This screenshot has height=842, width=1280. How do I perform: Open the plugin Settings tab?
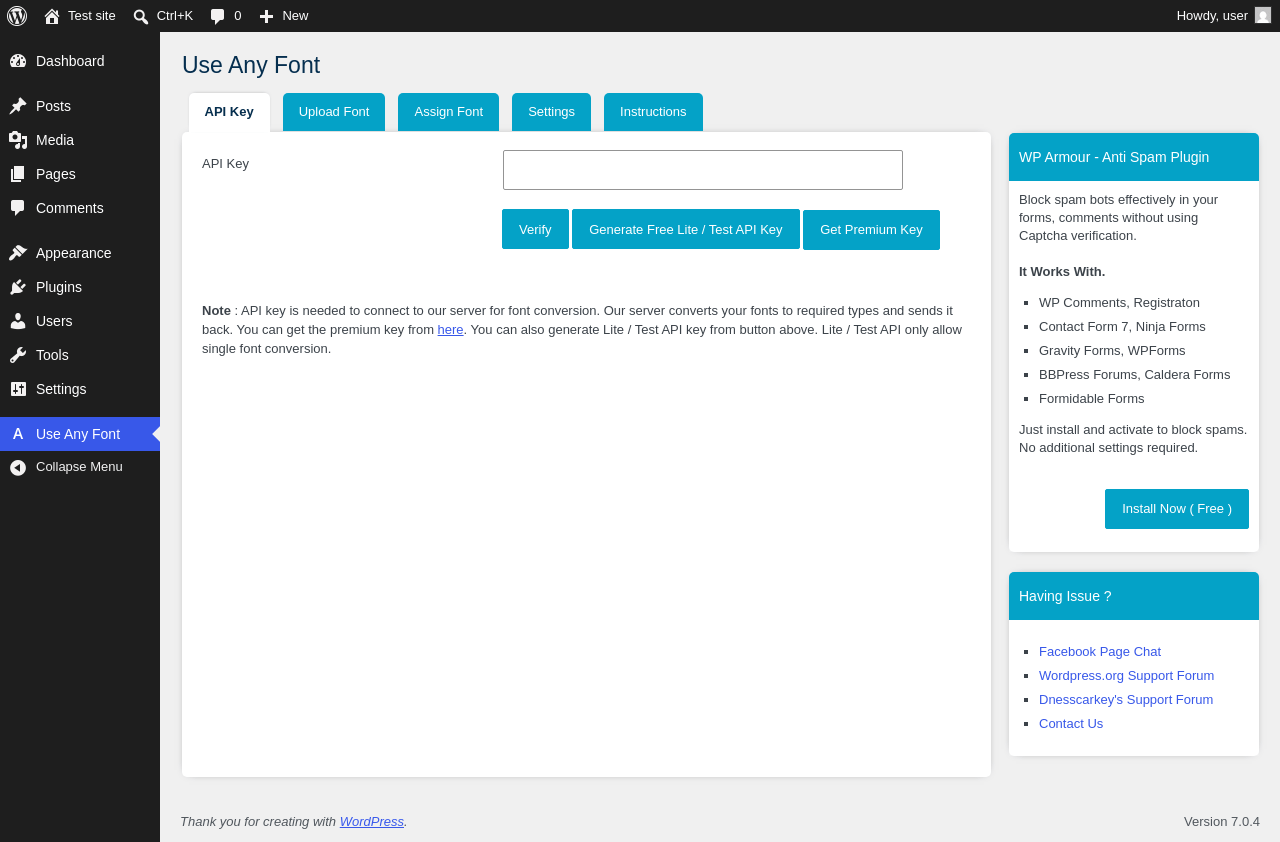point(551,112)
